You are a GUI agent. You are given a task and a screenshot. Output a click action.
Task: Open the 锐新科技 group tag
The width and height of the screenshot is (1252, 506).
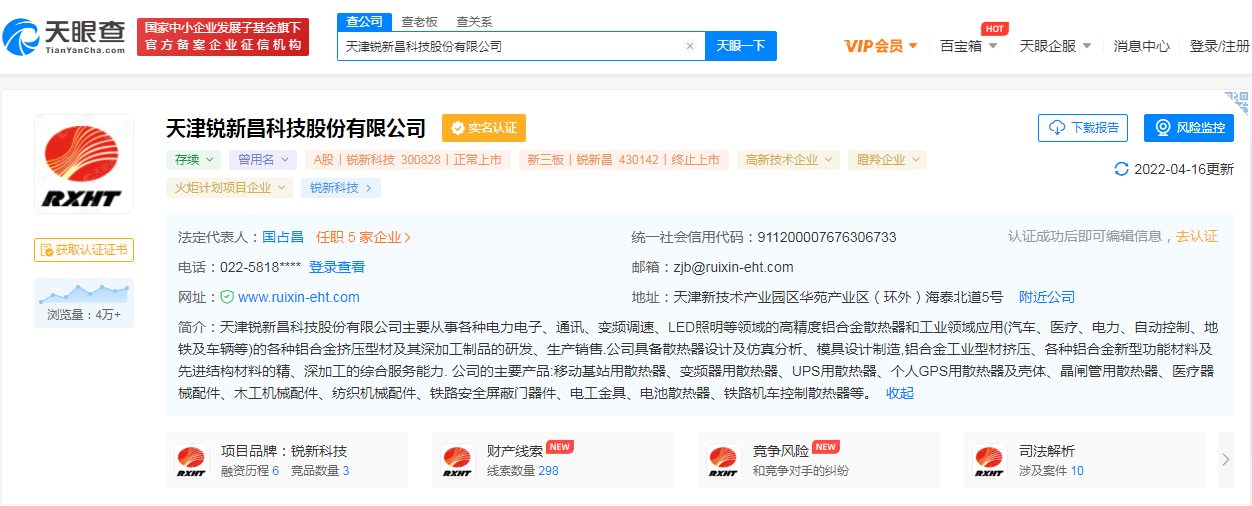click(x=340, y=188)
